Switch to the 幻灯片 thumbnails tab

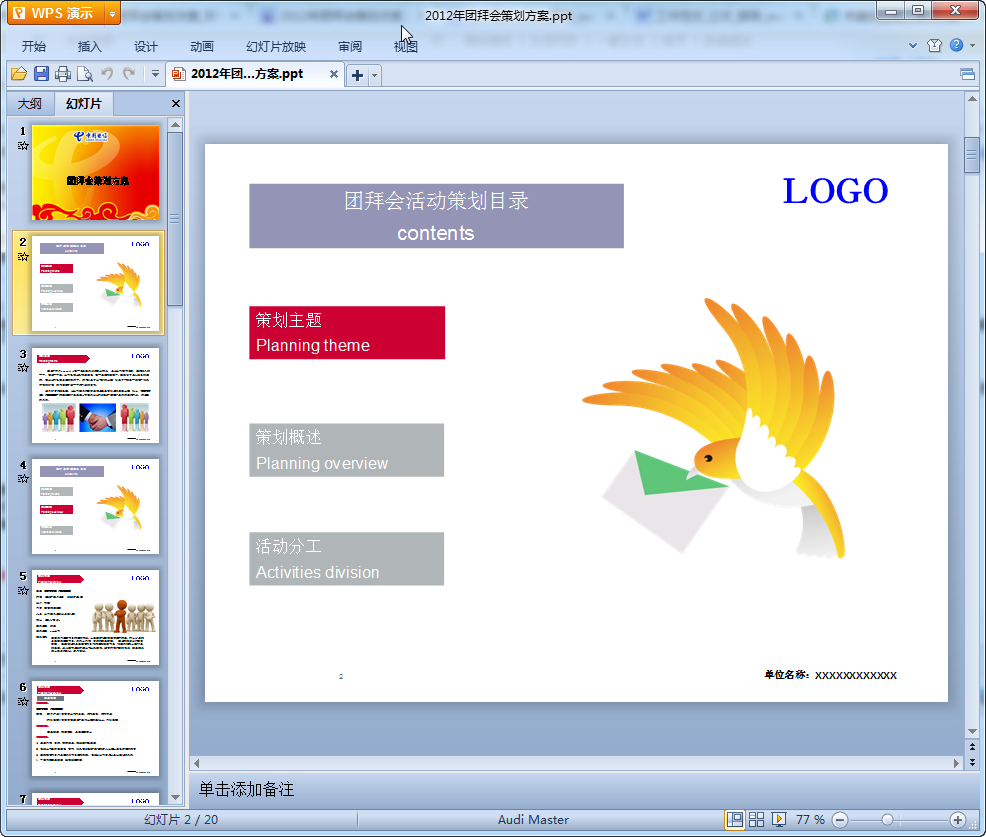click(84, 104)
